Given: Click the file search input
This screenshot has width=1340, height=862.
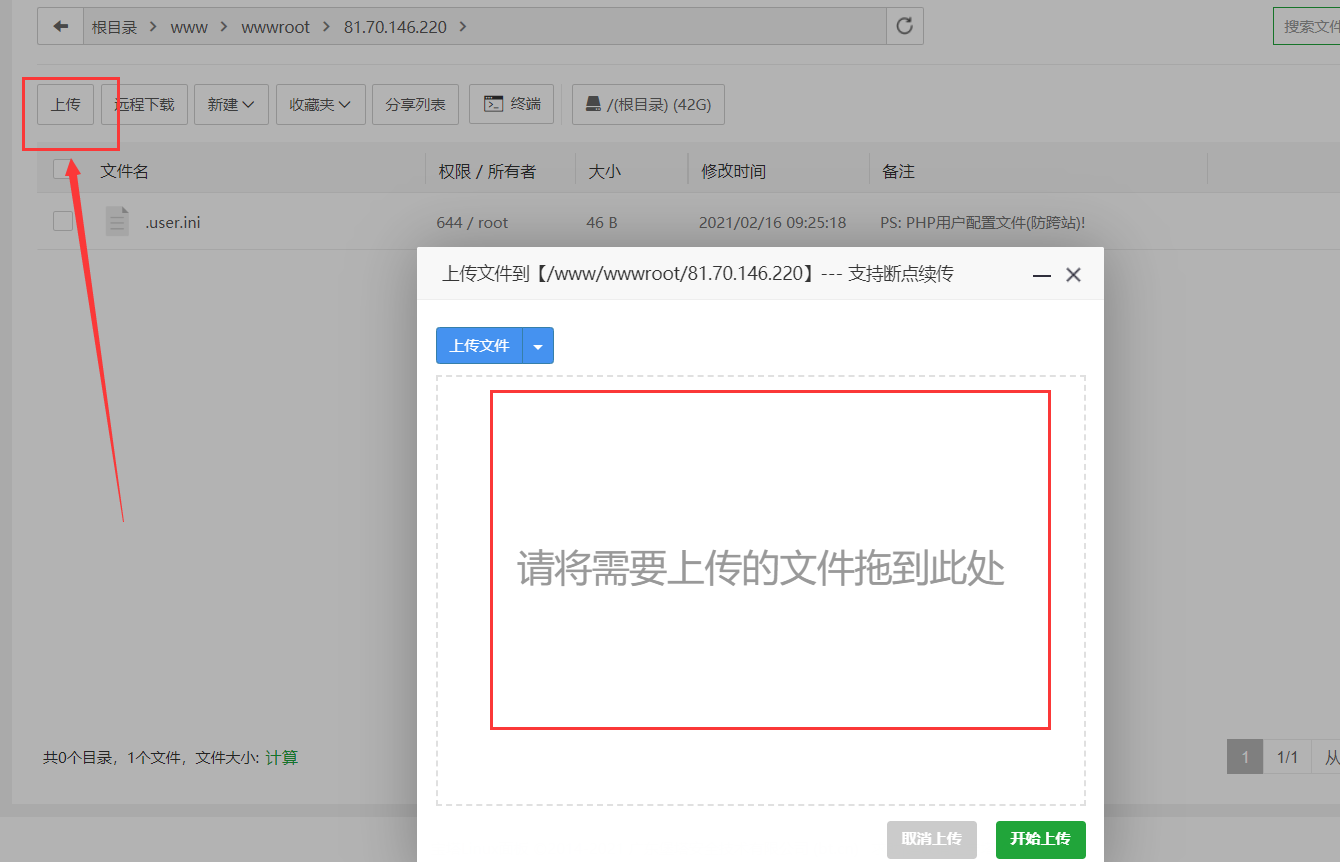Looking at the screenshot, I should (1306, 26).
